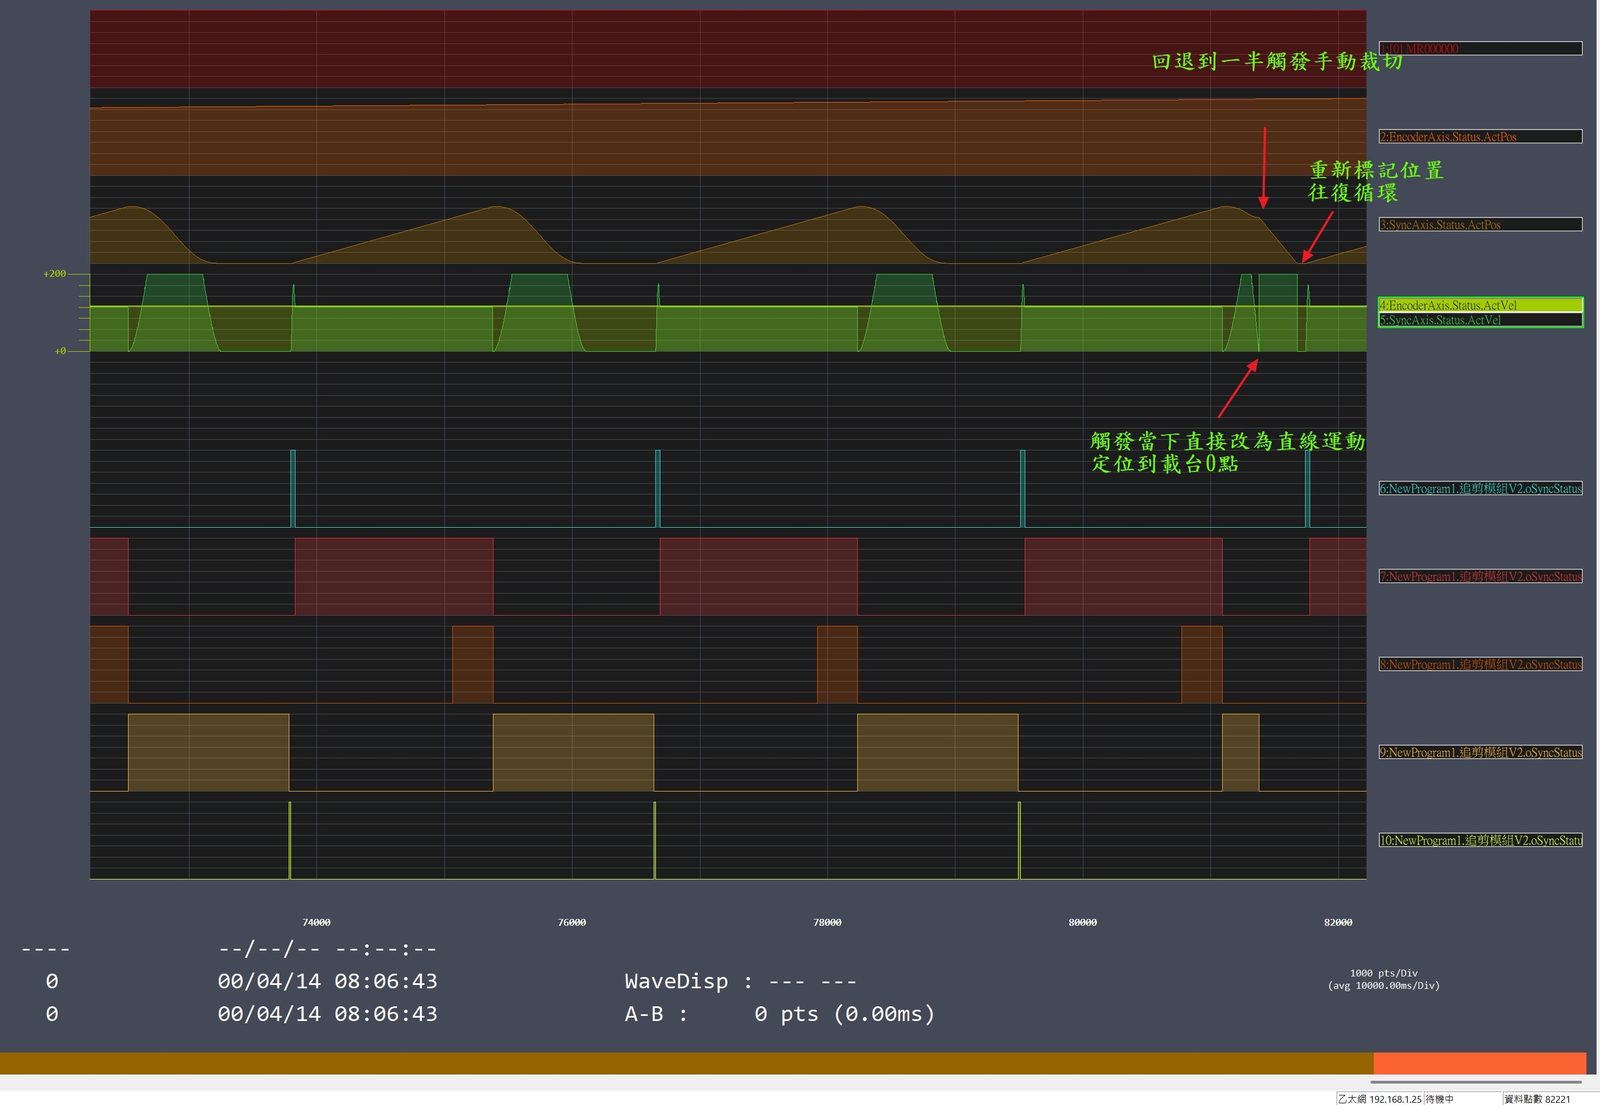Click the highlighted 4:EncoderAxis.Status.ActVel channel label
This screenshot has height=1105, width=1600.
(1480, 305)
